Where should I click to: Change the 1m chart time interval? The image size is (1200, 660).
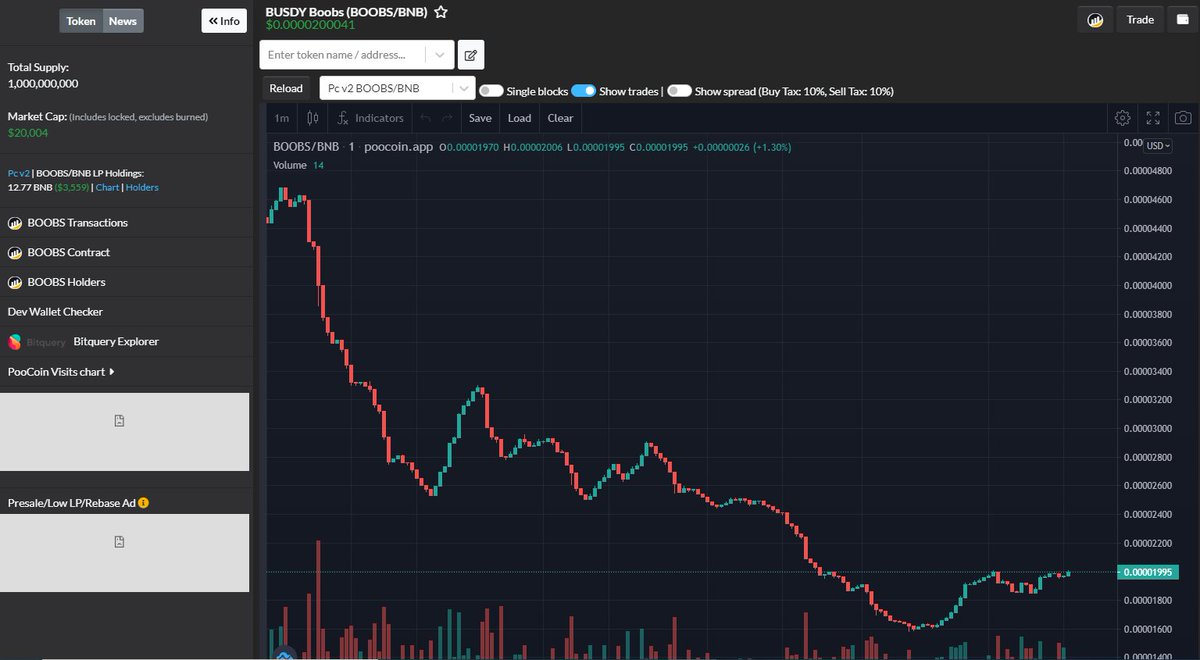(x=283, y=118)
